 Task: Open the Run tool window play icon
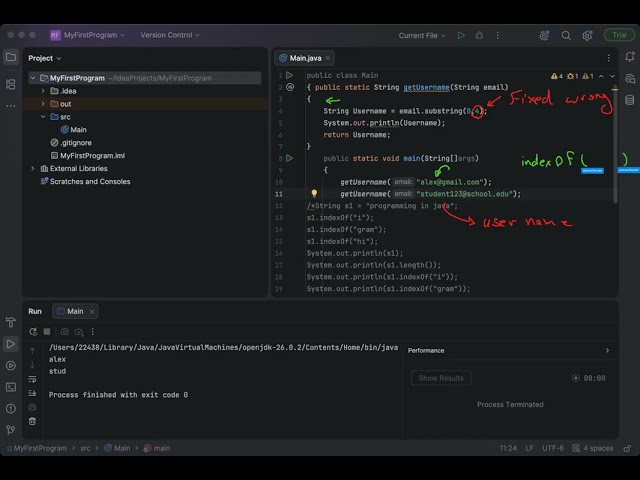(x=11, y=344)
